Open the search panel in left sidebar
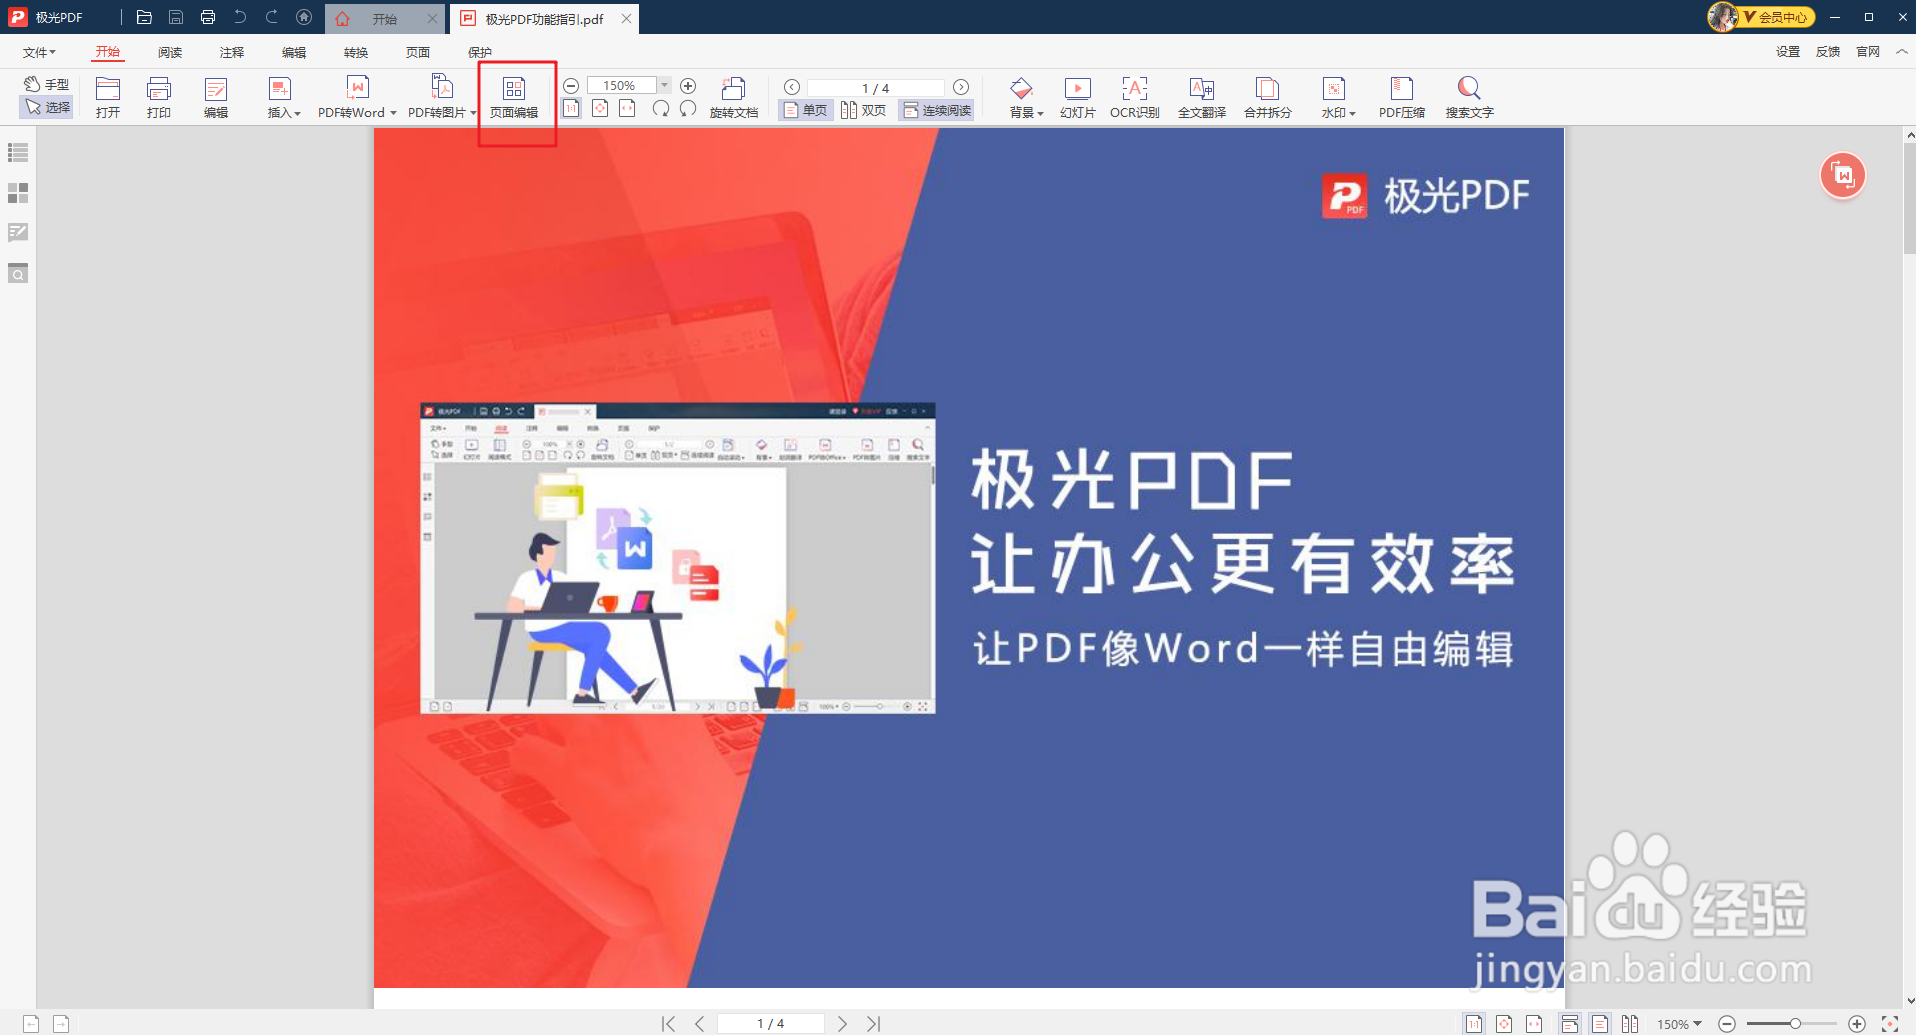The height and width of the screenshot is (1035, 1916). coord(18,273)
